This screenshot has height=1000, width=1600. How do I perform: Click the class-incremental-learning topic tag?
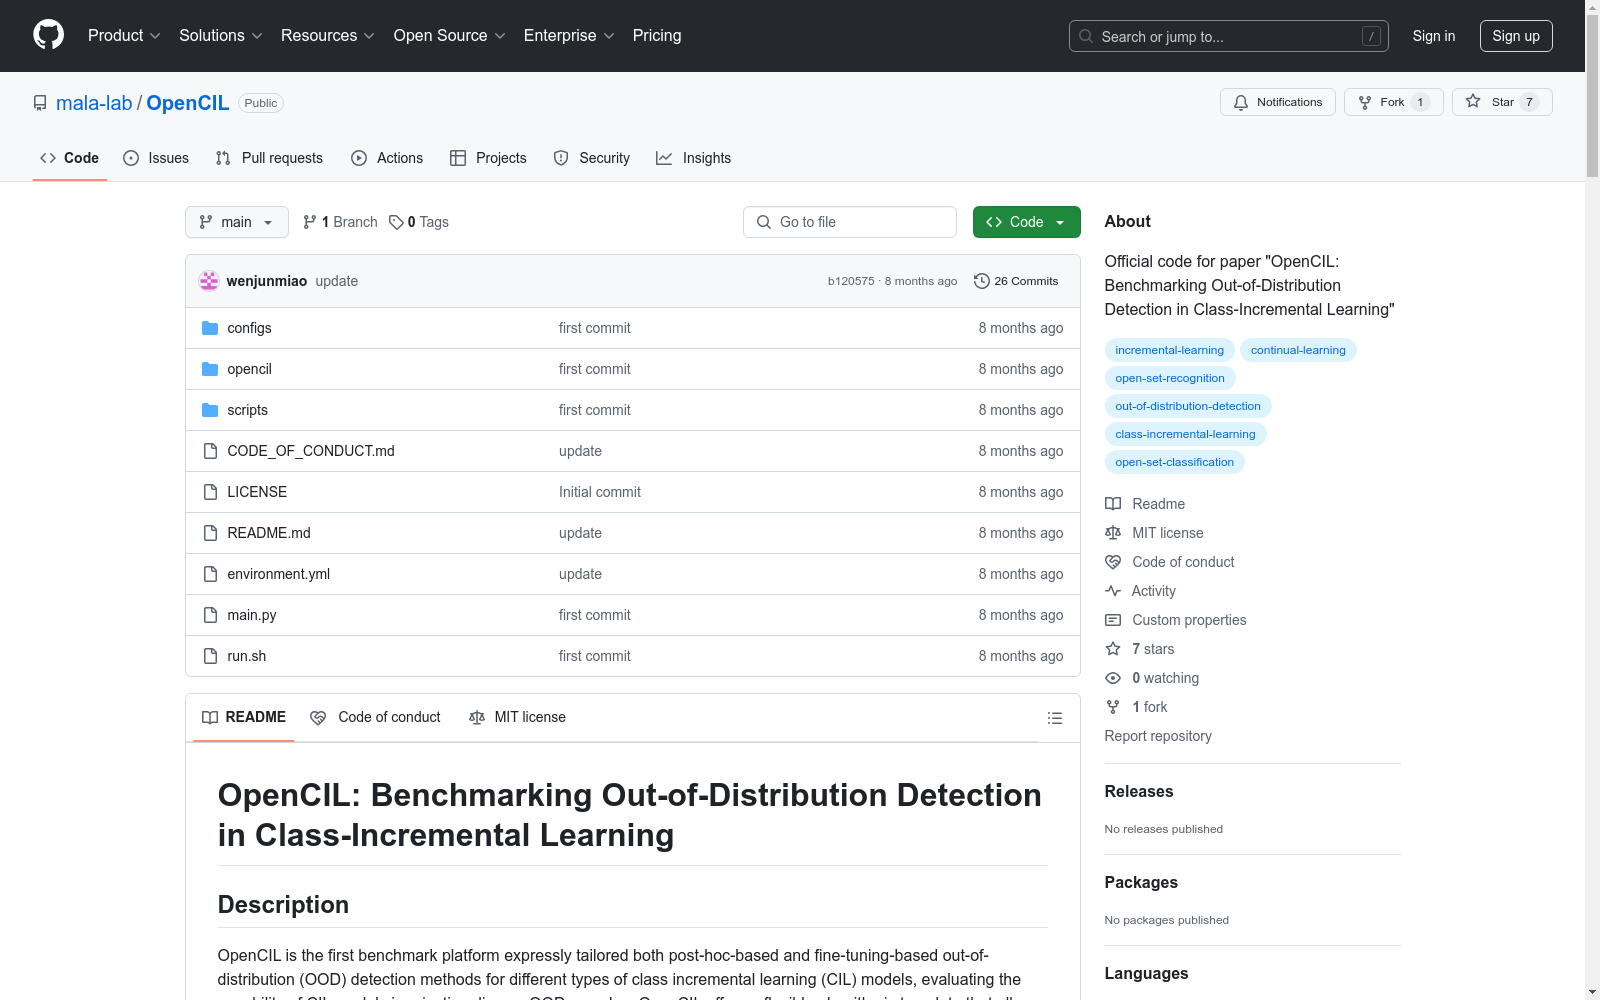coord(1185,434)
